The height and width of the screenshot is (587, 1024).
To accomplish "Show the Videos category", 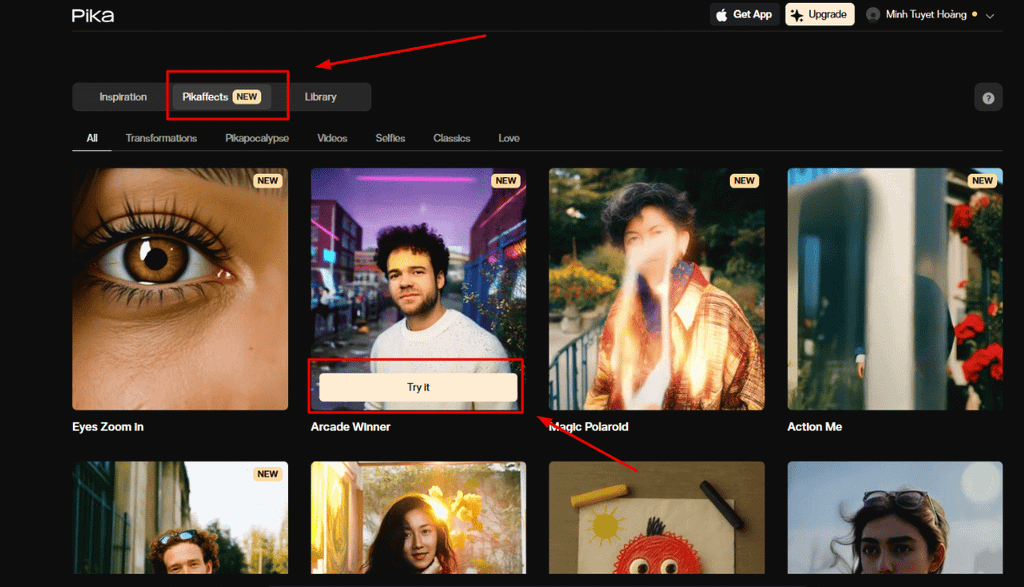I will (332, 138).
